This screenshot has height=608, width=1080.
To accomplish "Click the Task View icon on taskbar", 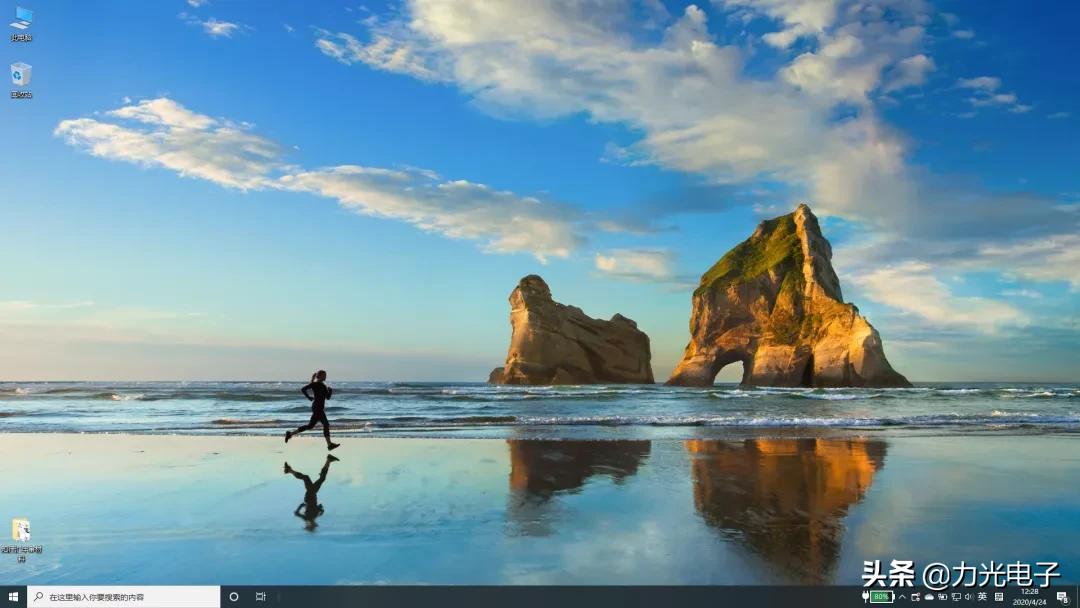I will 262,597.
